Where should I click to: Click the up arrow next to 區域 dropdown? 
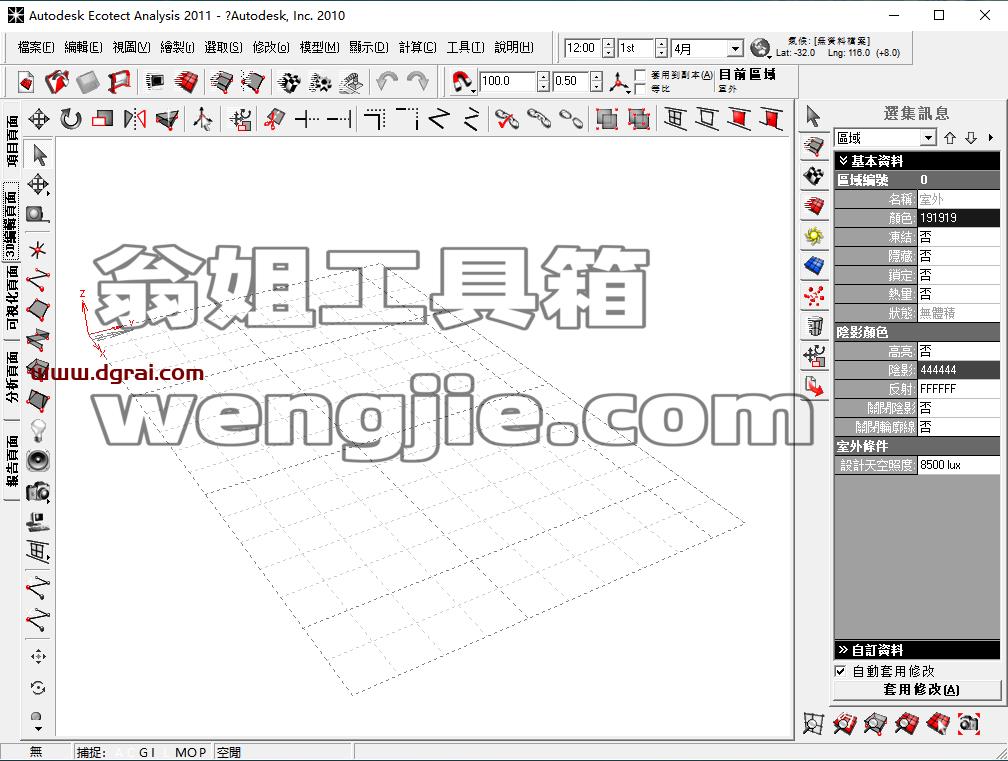click(x=950, y=138)
